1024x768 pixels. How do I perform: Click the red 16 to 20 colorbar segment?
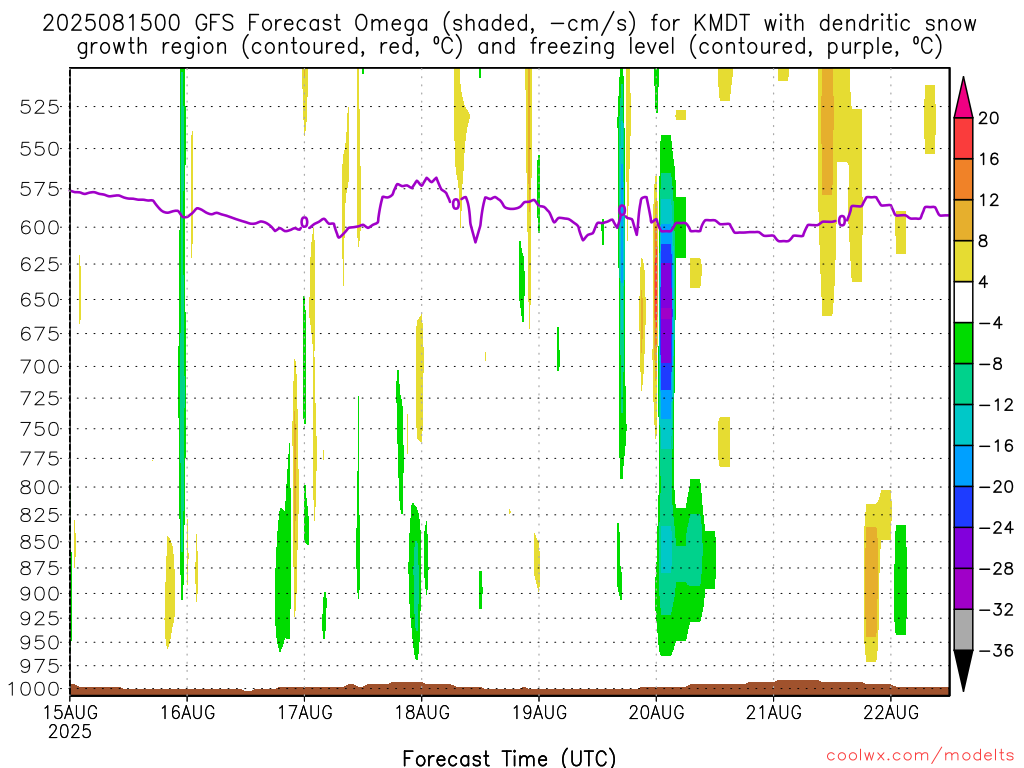pos(963,138)
